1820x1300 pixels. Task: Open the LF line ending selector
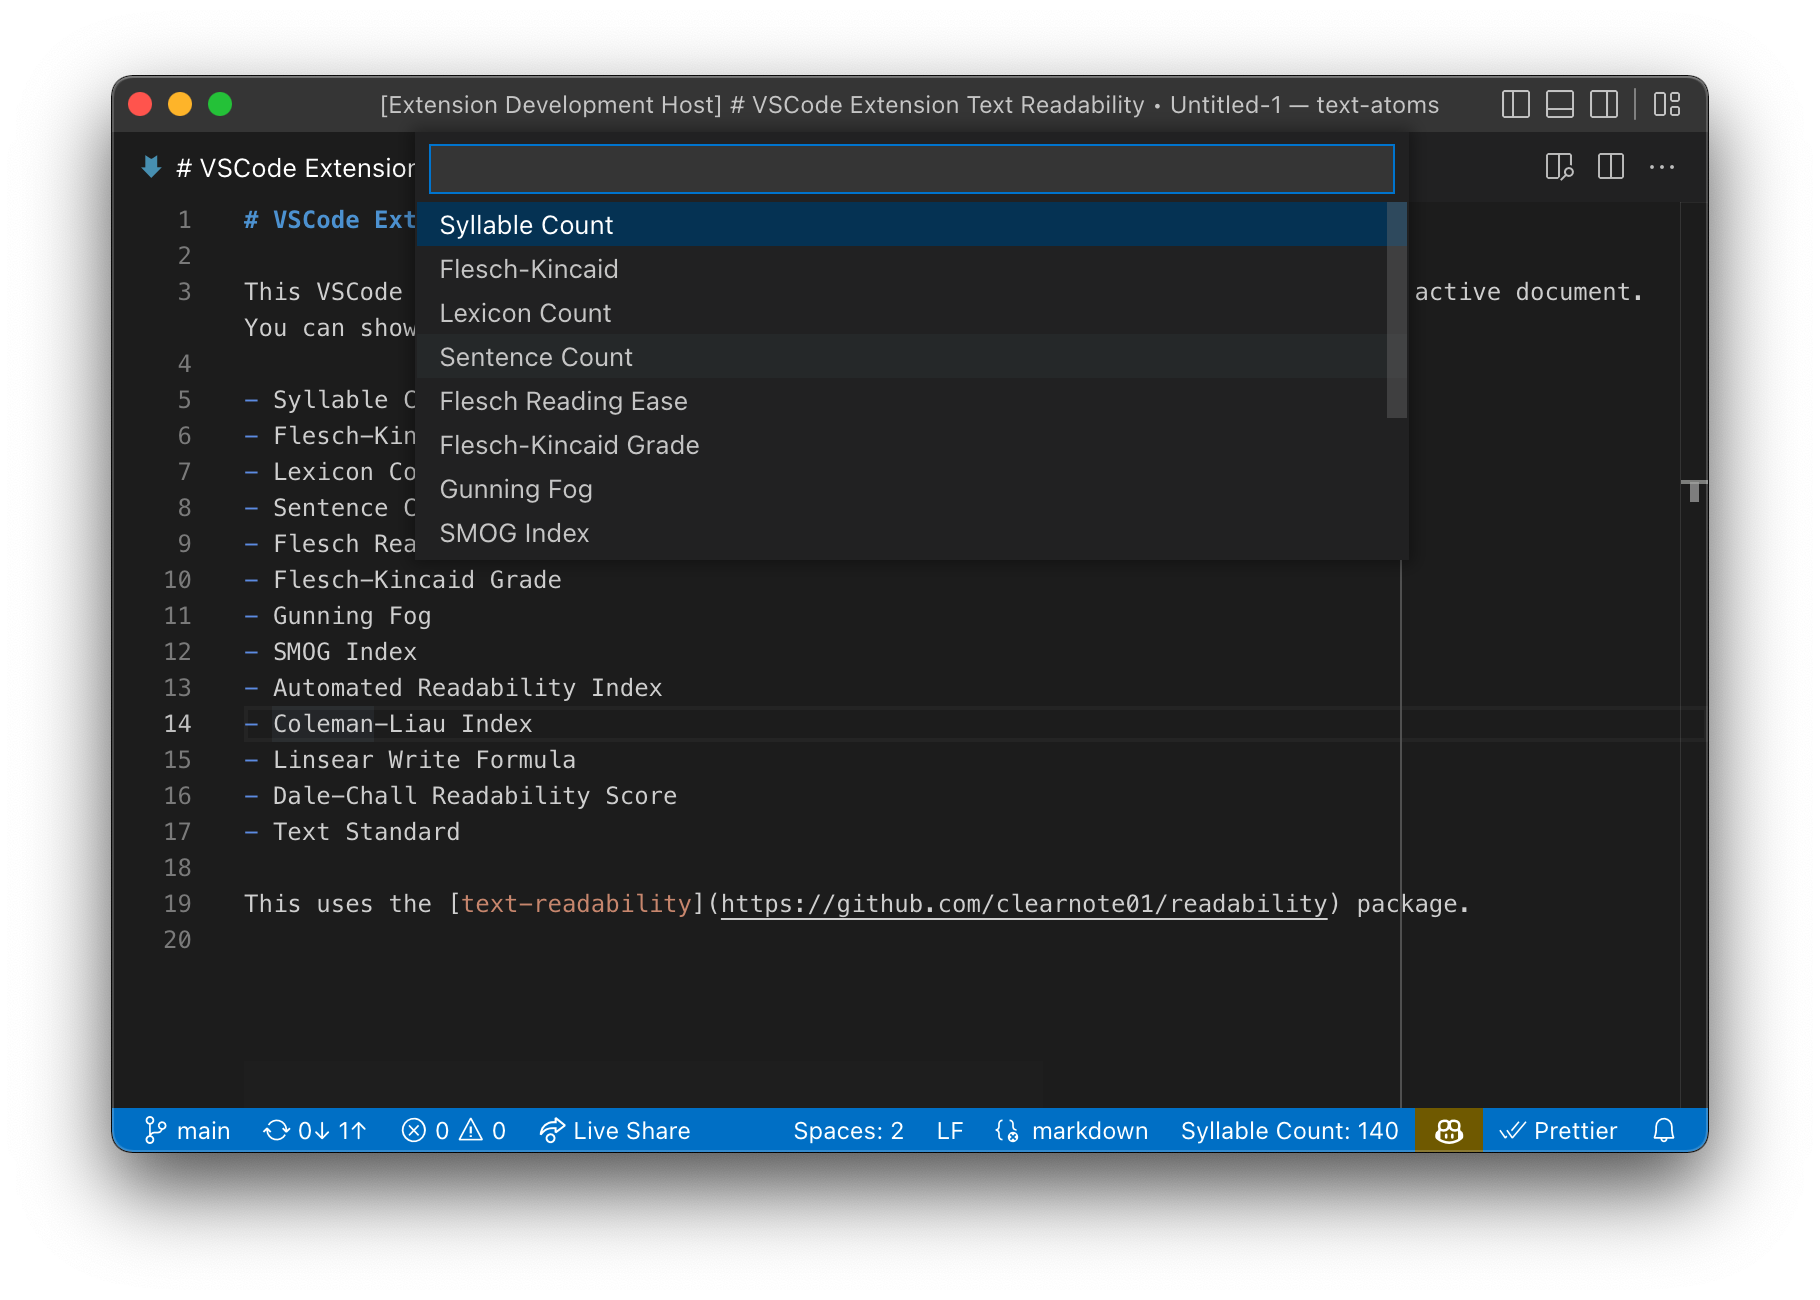[948, 1130]
